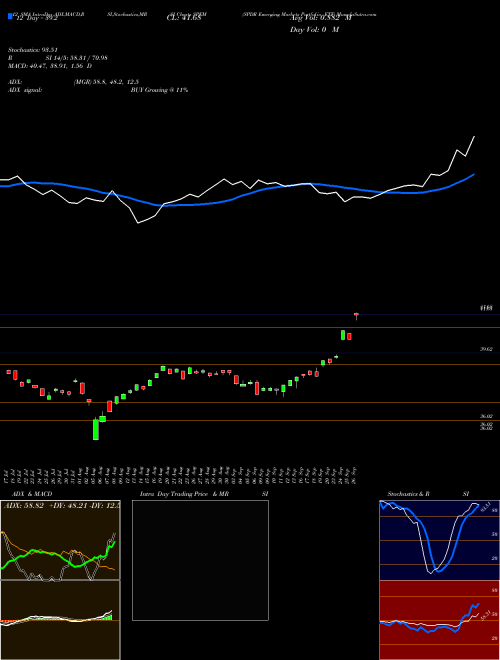Click the ADX '(MGR) 58.8, 48.2, 12.3' values
This screenshot has height=660, width=500.
(x=106, y=82)
